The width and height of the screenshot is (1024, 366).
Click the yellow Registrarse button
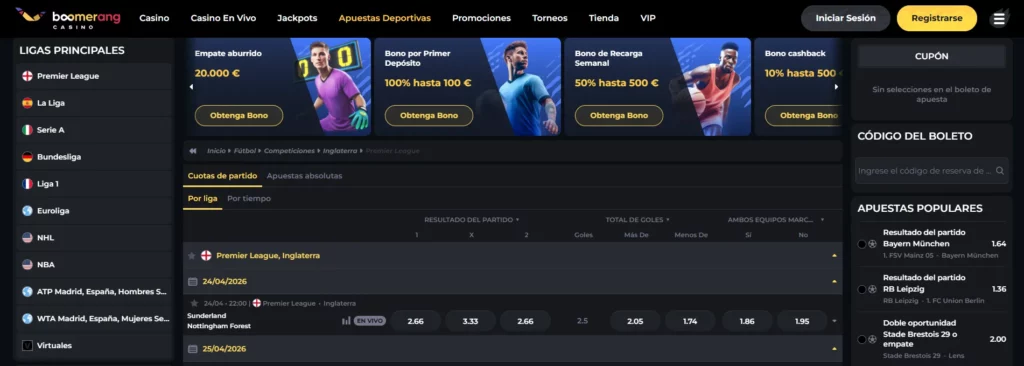[x=936, y=18]
